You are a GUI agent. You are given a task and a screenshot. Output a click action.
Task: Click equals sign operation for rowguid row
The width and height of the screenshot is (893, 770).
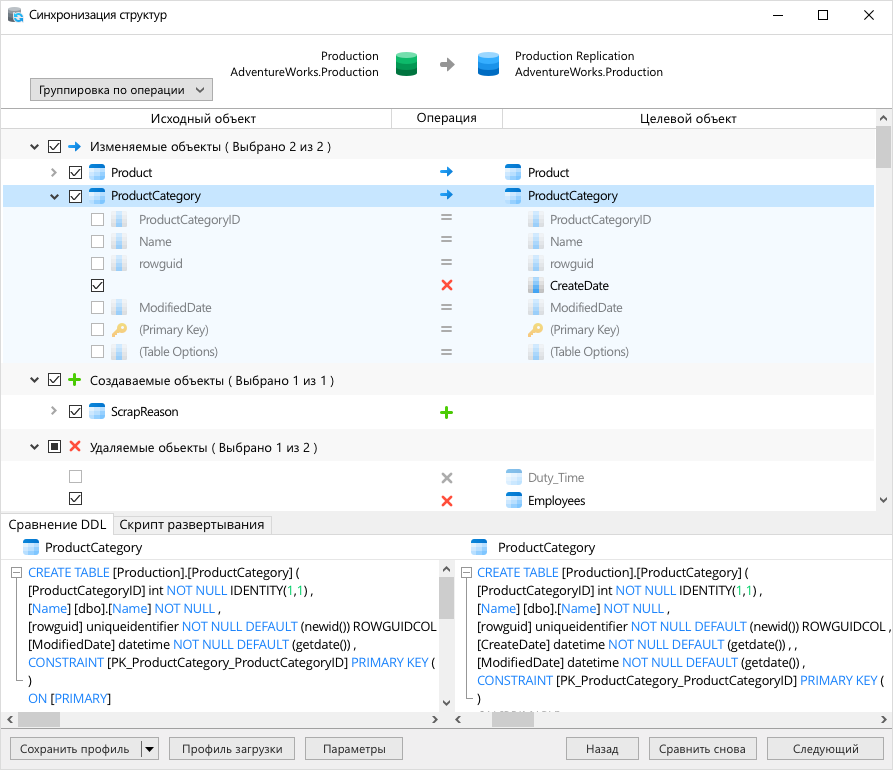446,262
